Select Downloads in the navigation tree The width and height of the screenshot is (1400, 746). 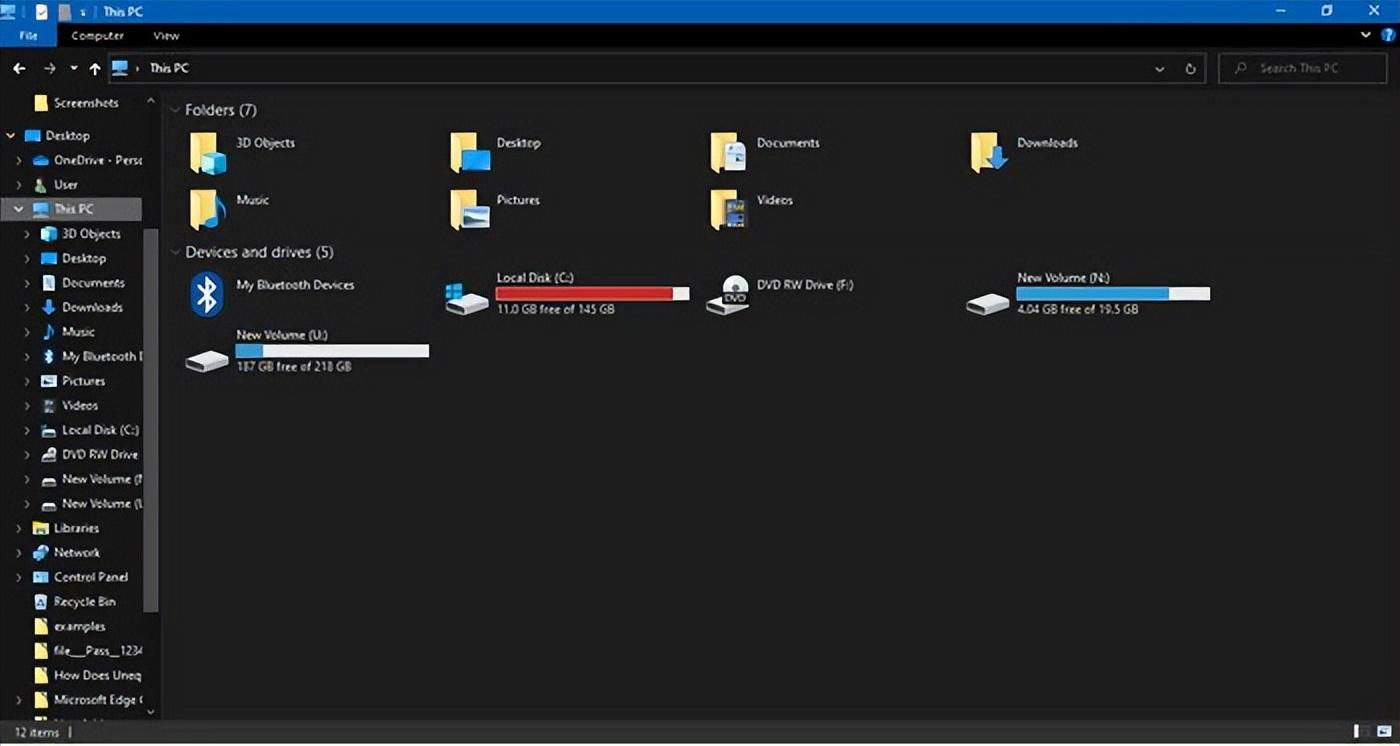pyautogui.click(x=82, y=307)
